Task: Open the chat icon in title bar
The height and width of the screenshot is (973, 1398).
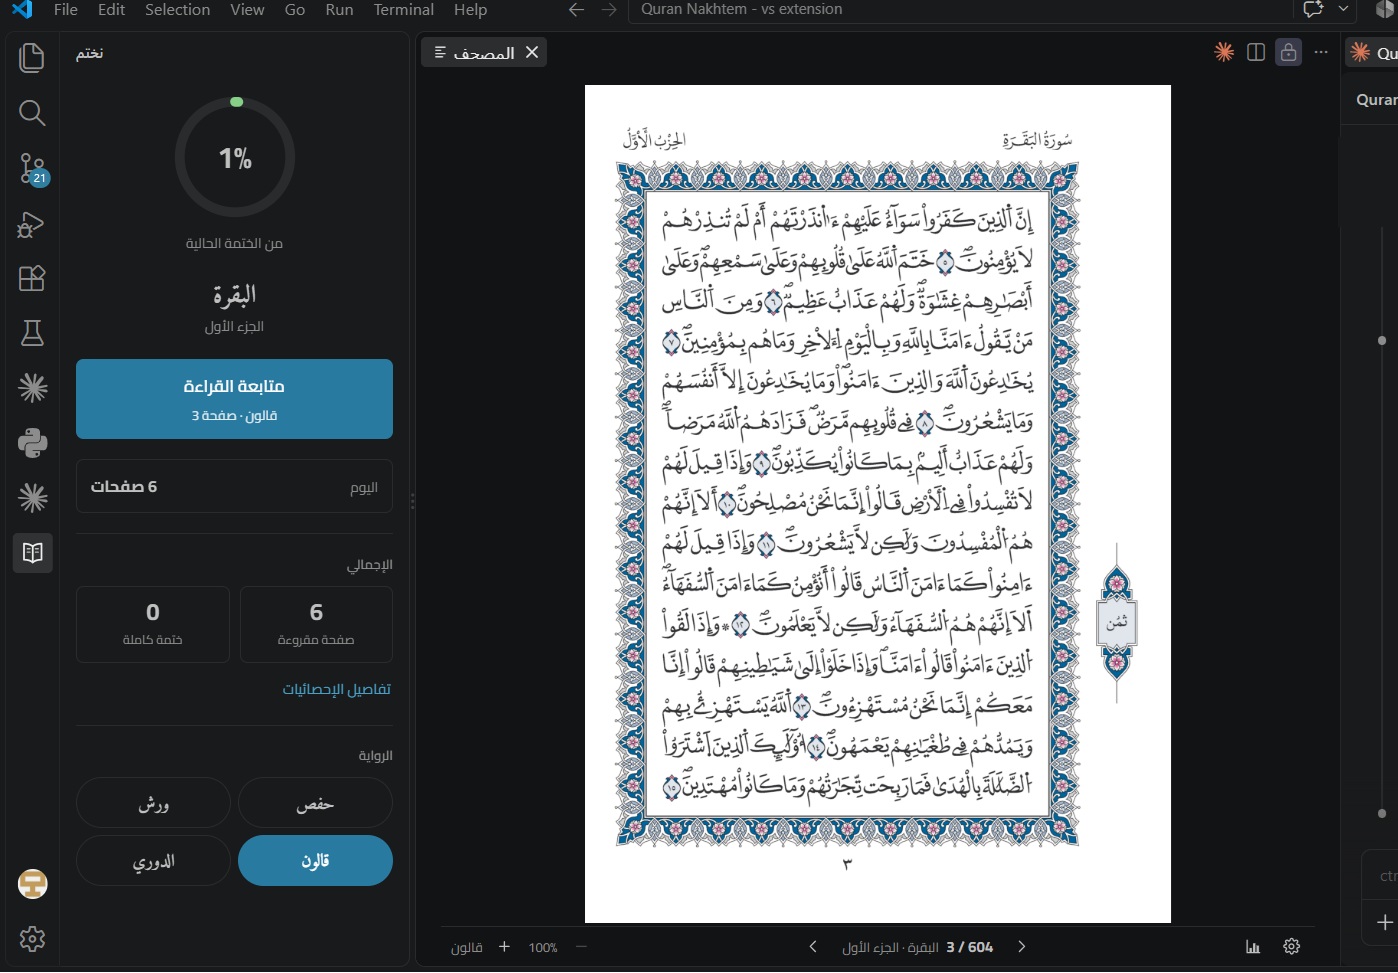Action: pos(1313,9)
